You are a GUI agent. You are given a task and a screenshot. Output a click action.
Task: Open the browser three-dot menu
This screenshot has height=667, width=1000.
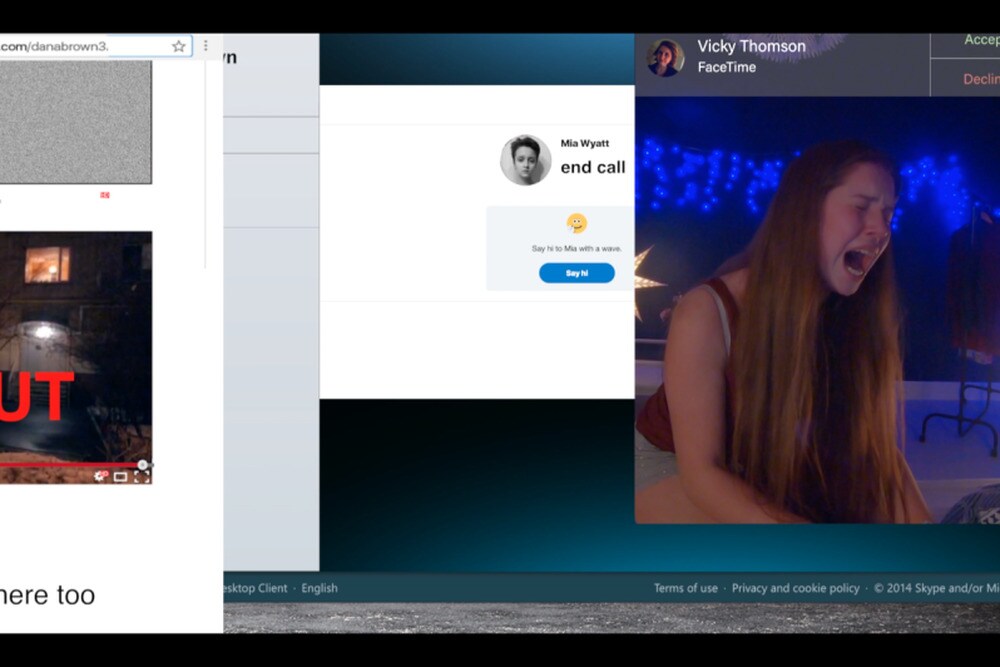pos(206,46)
